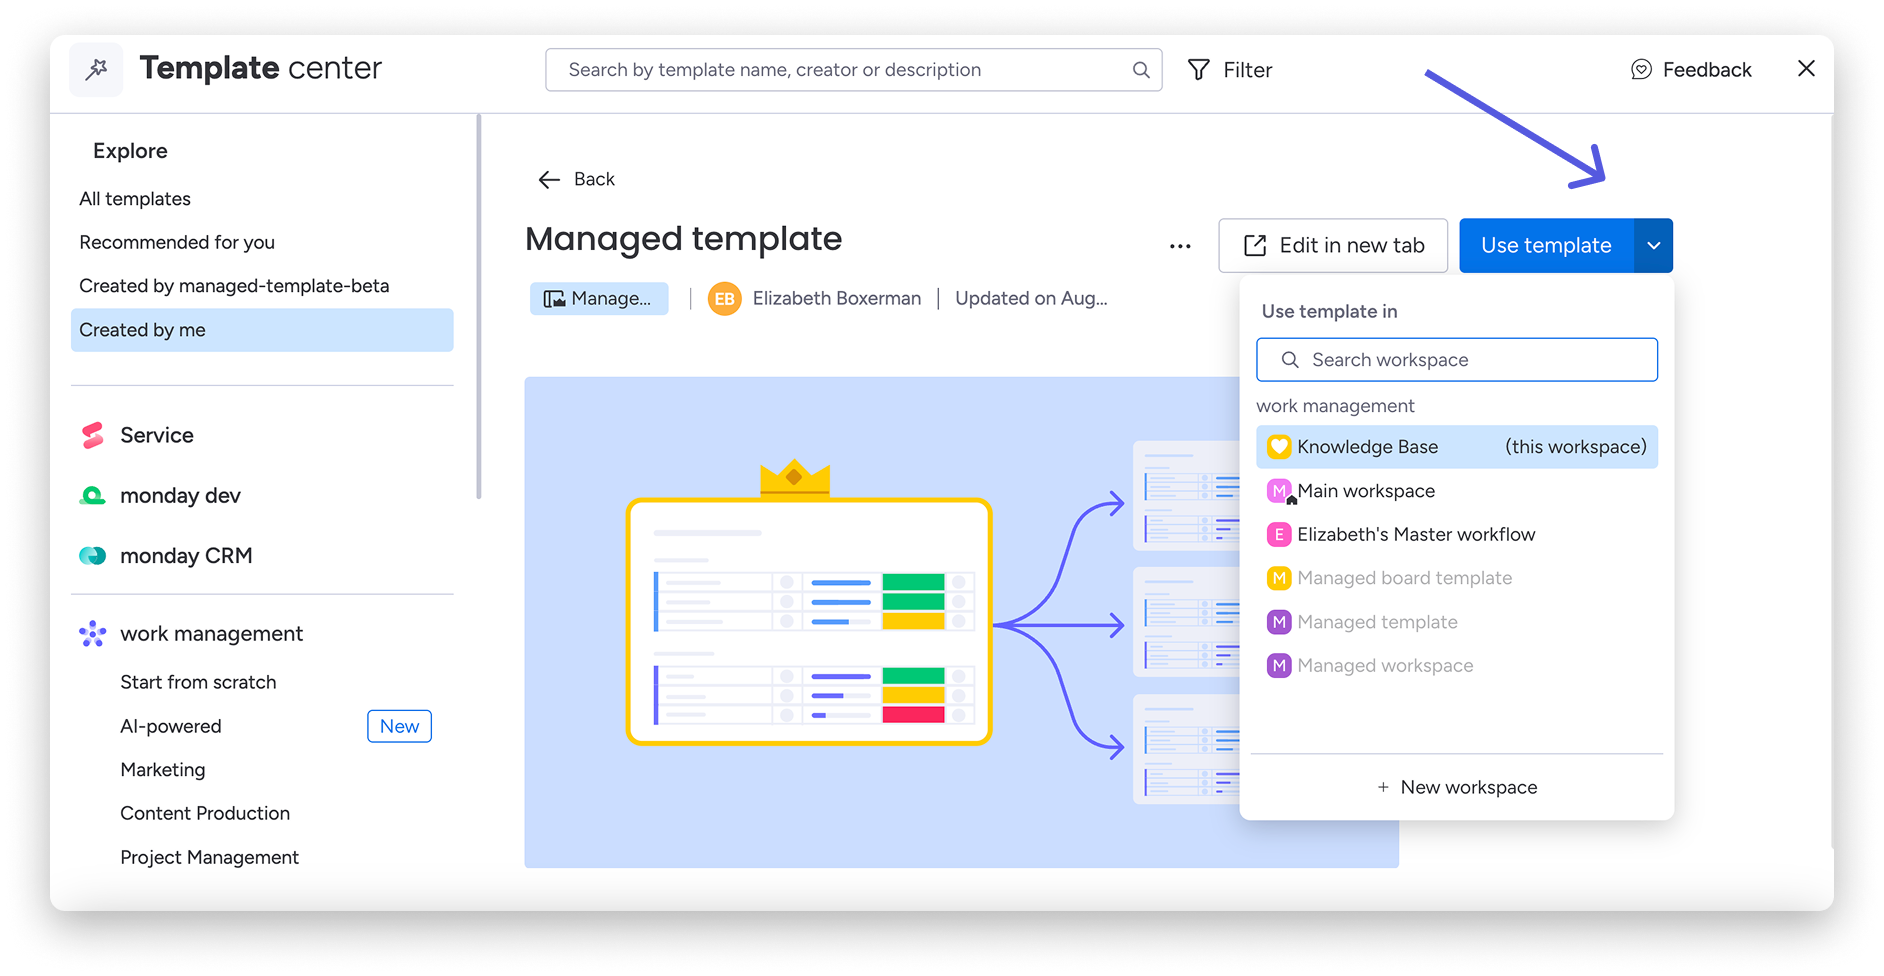
Task: Click the Back link
Action: 576,179
